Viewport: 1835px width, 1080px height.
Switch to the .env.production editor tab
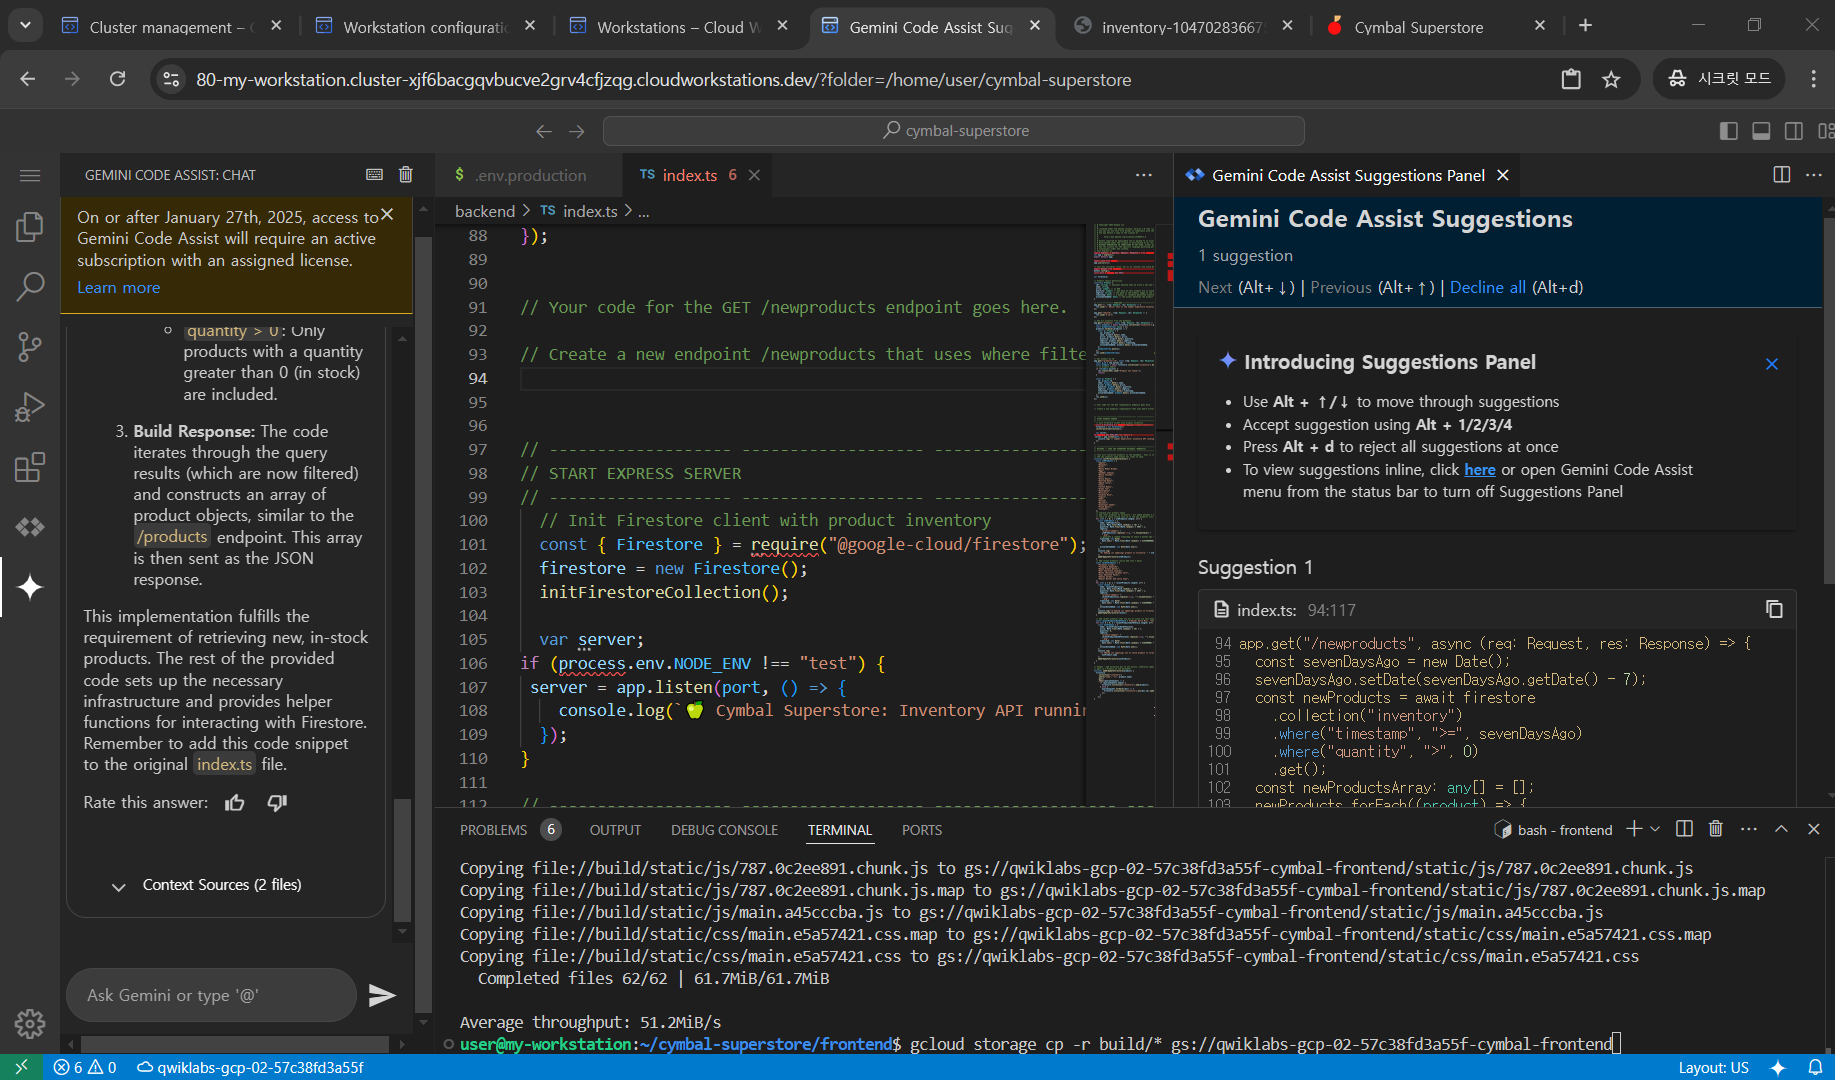coord(529,175)
